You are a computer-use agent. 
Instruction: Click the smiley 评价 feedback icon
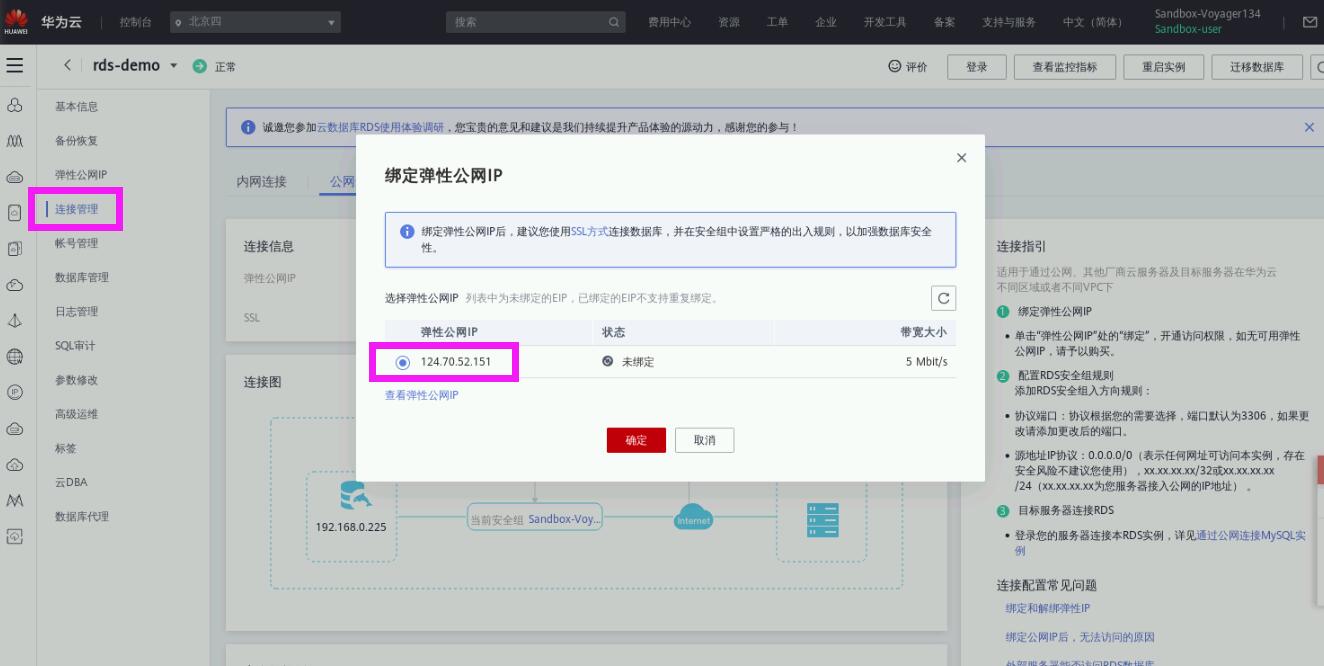tap(894, 67)
